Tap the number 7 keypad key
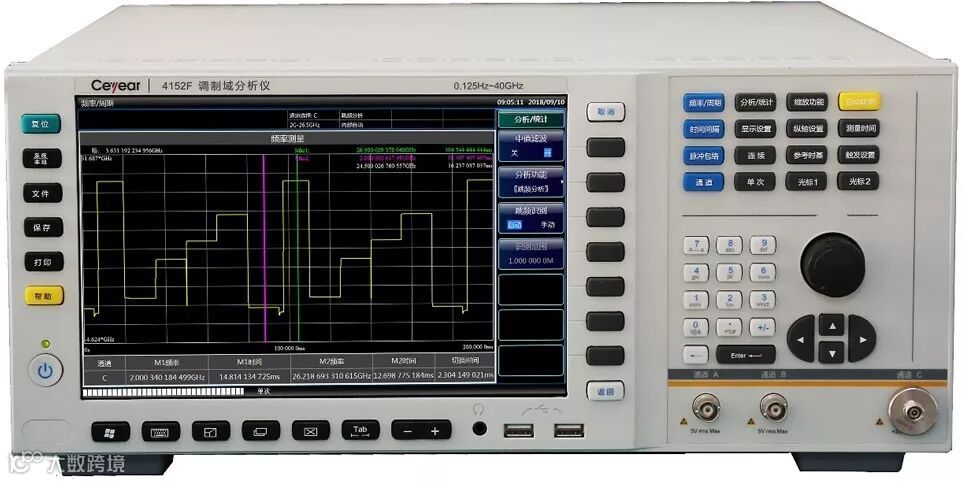 coord(696,245)
